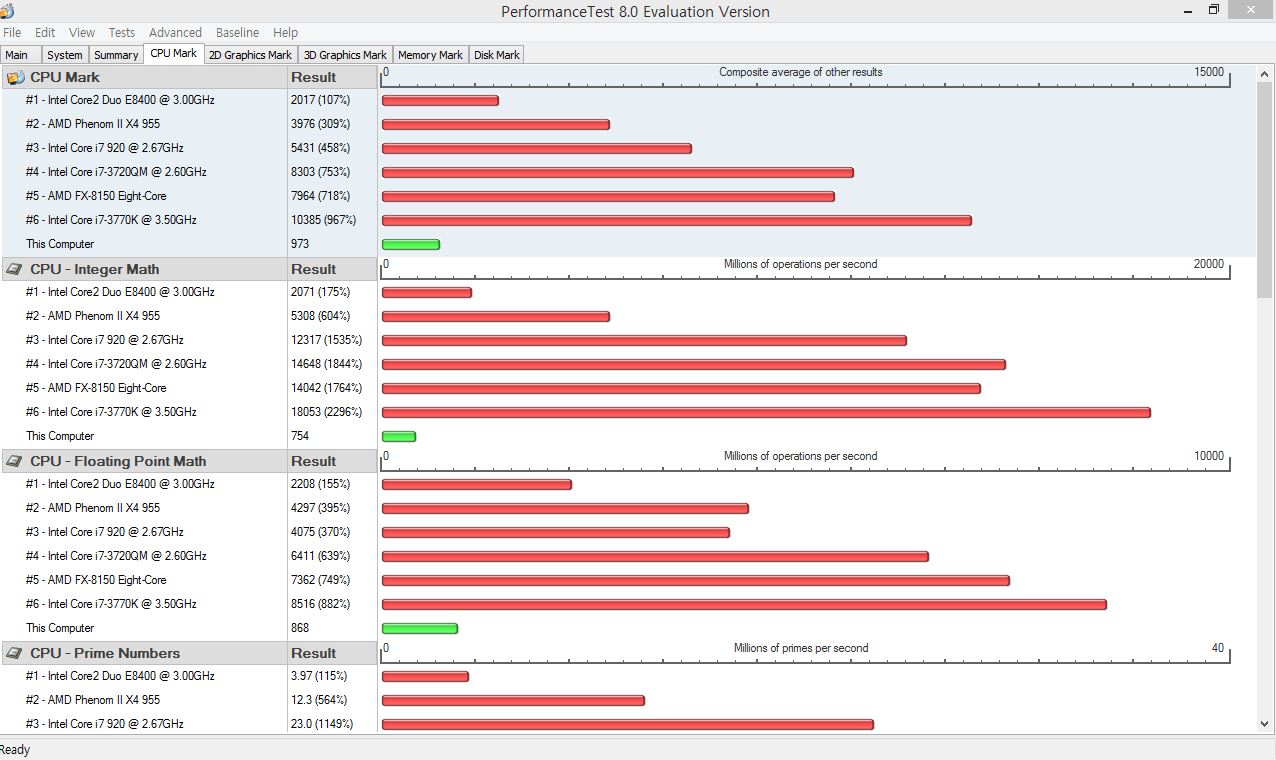Image resolution: width=1276 pixels, height=760 pixels.
Task: Switch to the 3D Graphics Mark tab
Action: [x=345, y=55]
